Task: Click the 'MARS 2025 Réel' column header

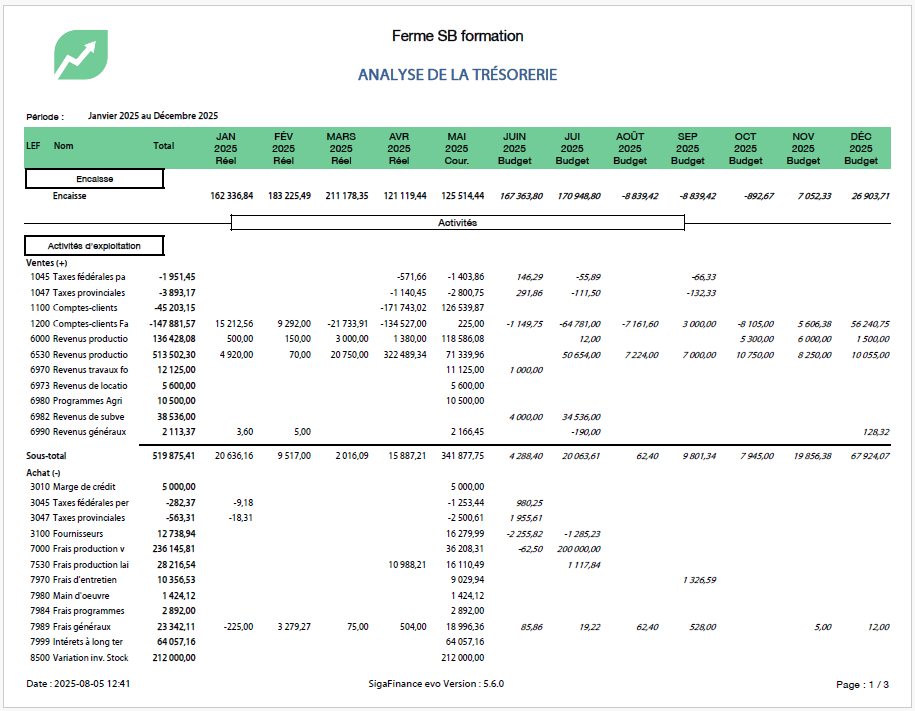Action: (x=341, y=148)
